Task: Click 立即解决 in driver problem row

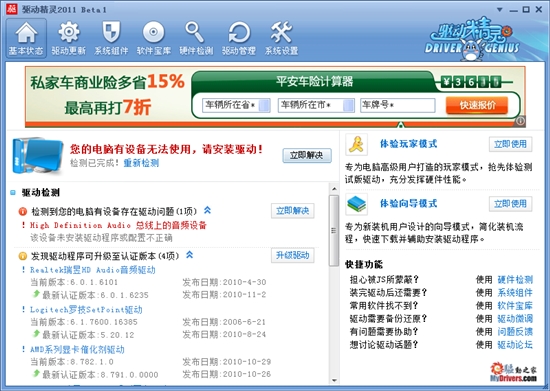Action: (x=293, y=211)
